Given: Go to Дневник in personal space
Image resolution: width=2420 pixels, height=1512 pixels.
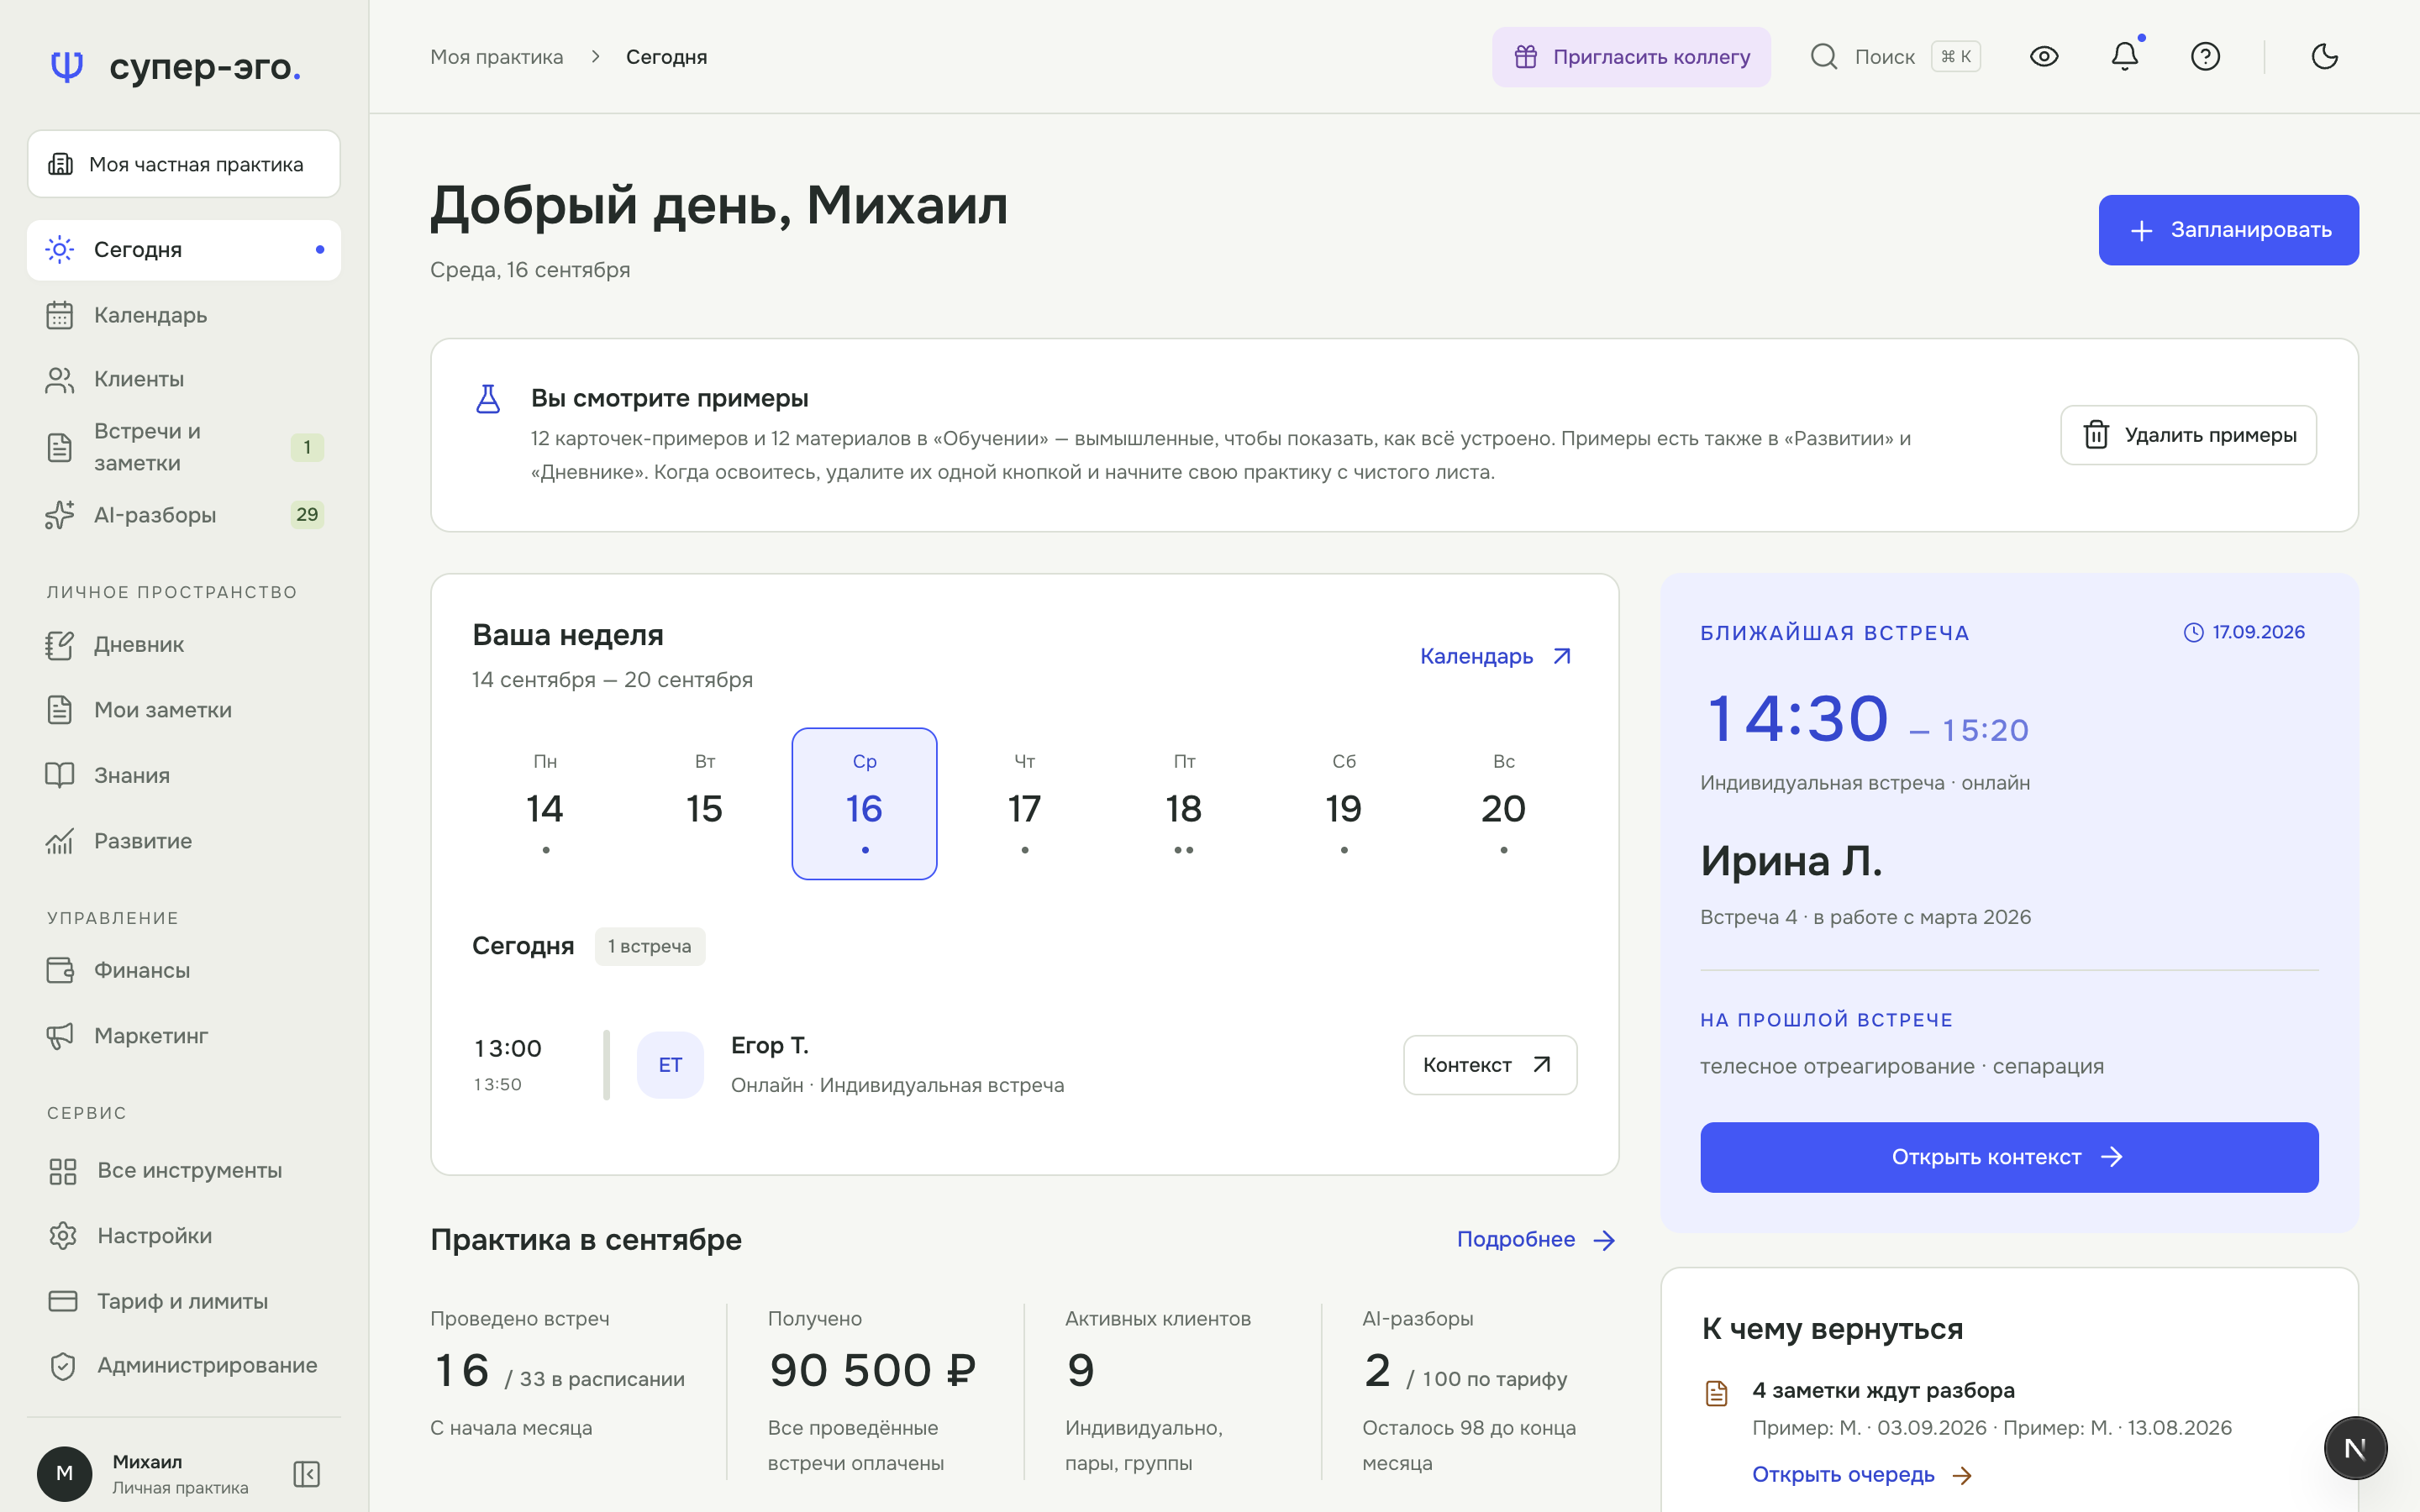Looking at the screenshot, I should point(184,645).
